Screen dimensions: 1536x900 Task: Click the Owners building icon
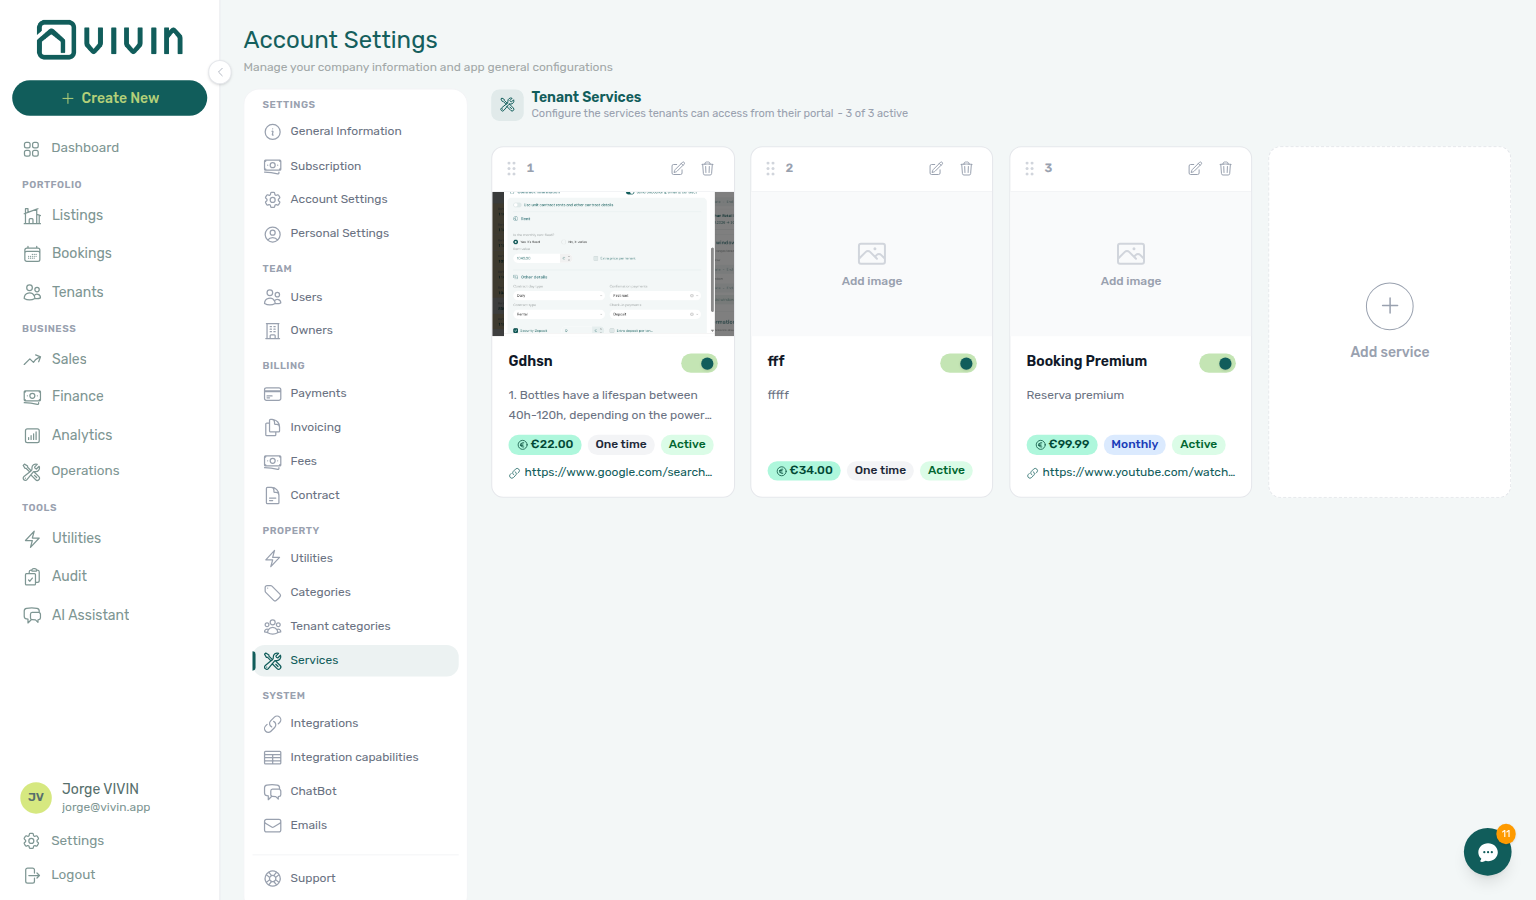pyautogui.click(x=272, y=331)
